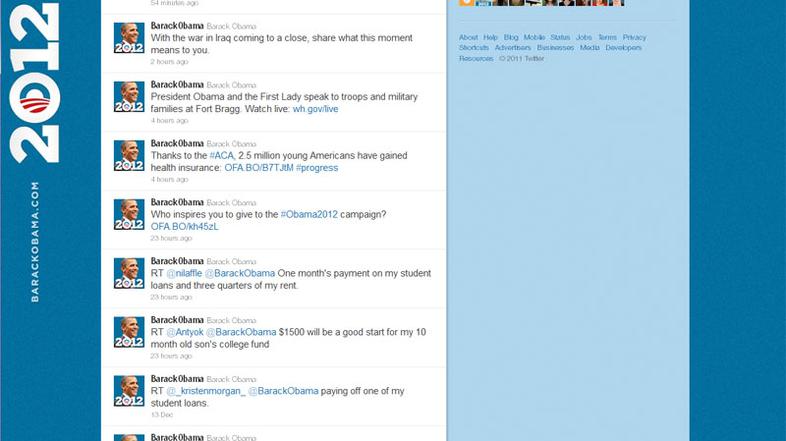Open the OFA.BO/kh45zL link

[x=184, y=227]
